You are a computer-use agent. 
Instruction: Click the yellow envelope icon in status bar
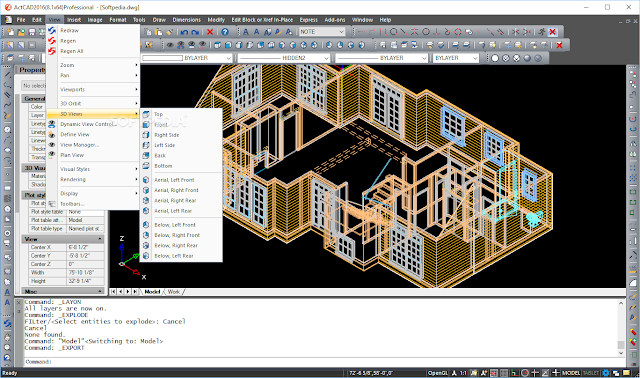coord(627,373)
